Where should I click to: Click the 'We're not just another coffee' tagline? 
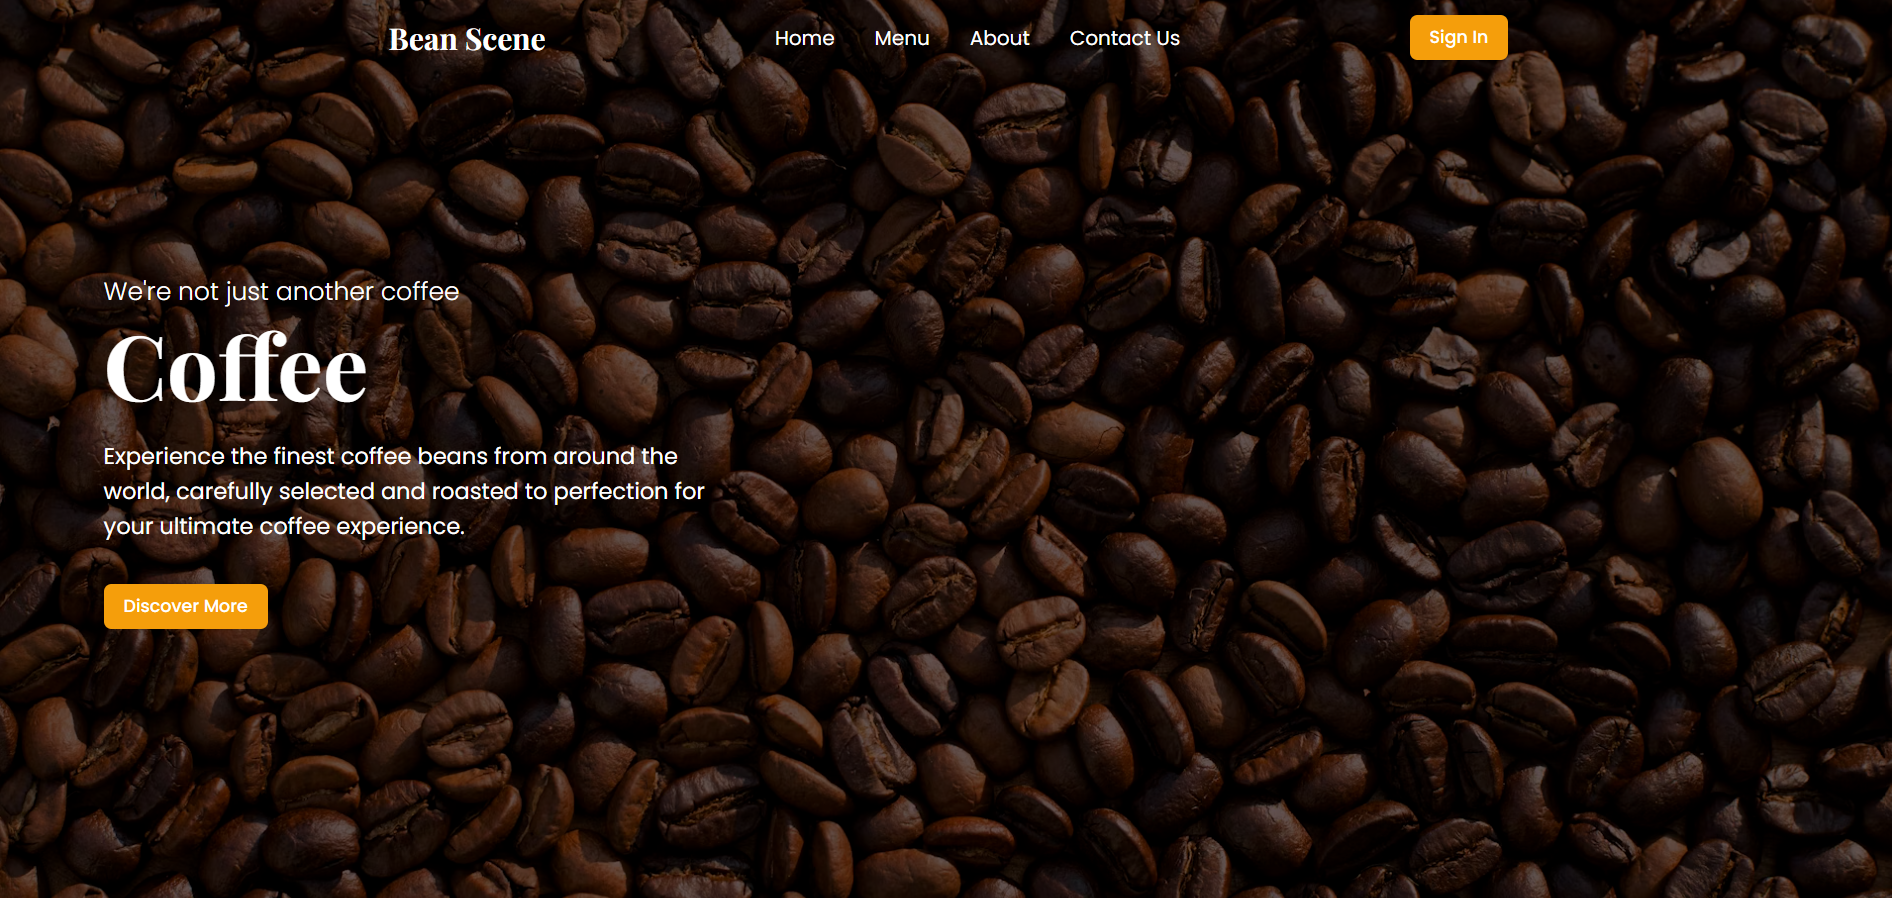281,291
